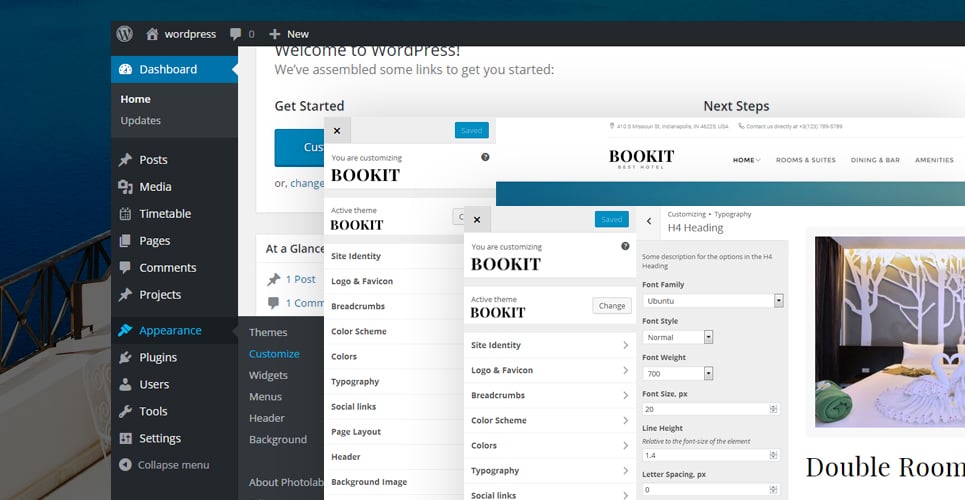Open the Font Weight 700 dropdown
Viewport: 965px width, 500px height.
(678, 373)
